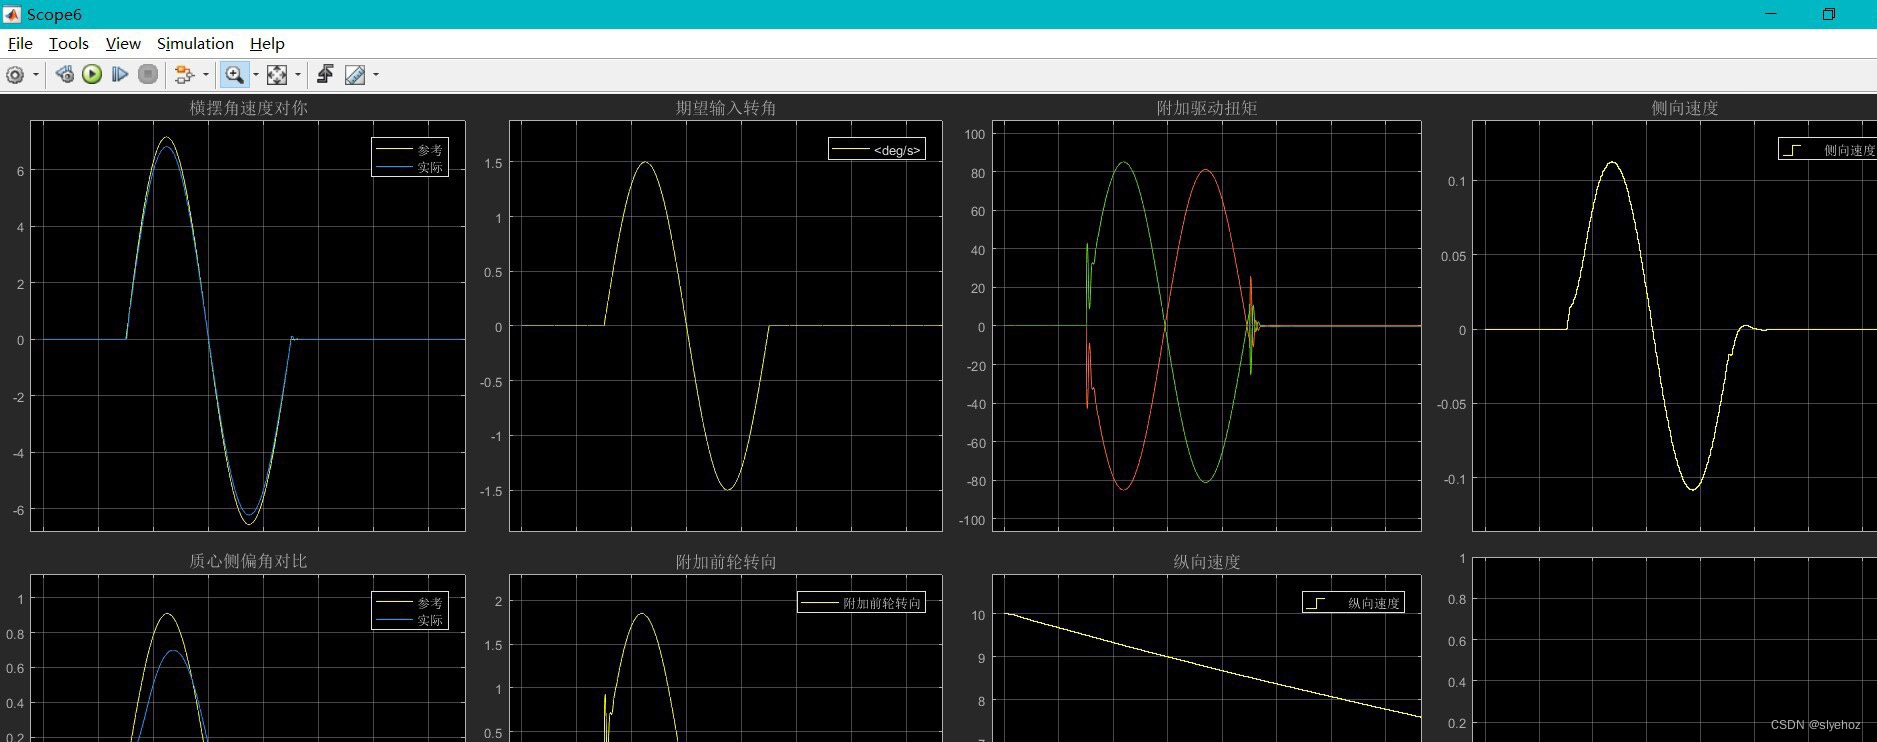Click the grey Stop simulation button

148,75
